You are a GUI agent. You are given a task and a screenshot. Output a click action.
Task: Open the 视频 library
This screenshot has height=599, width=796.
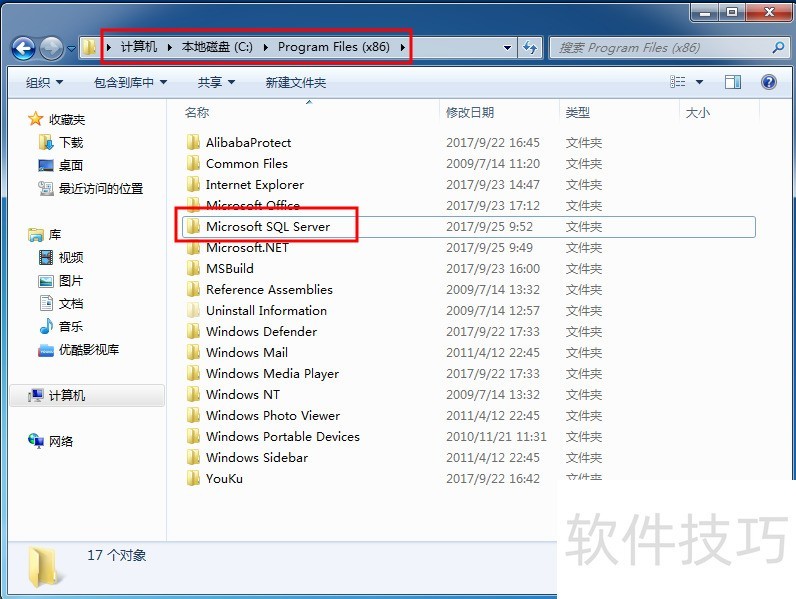(61, 257)
